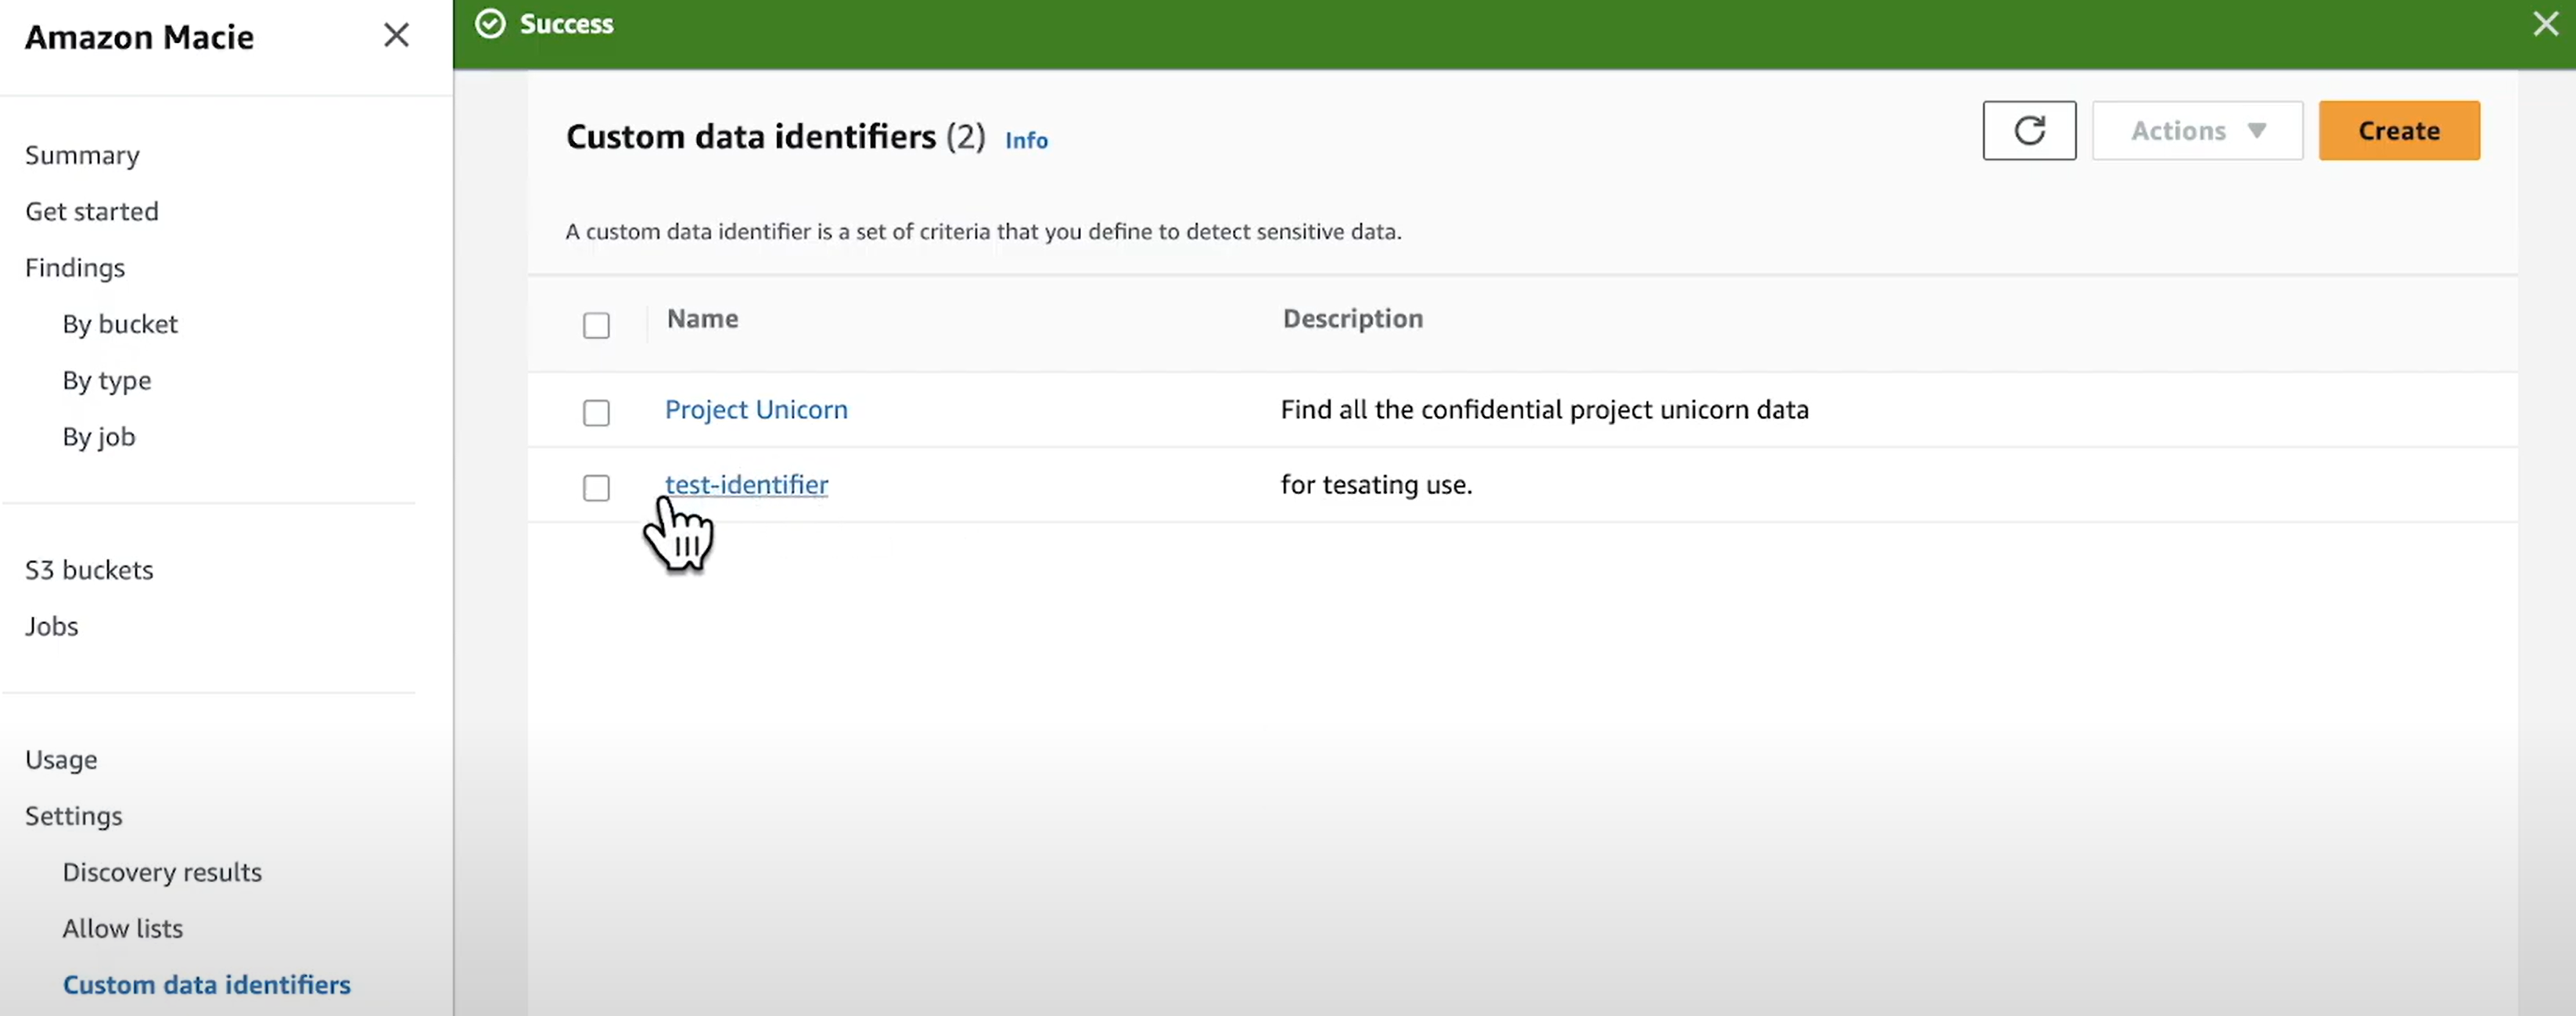
Task: Toggle the select-all checkbox in header
Action: coord(596,325)
